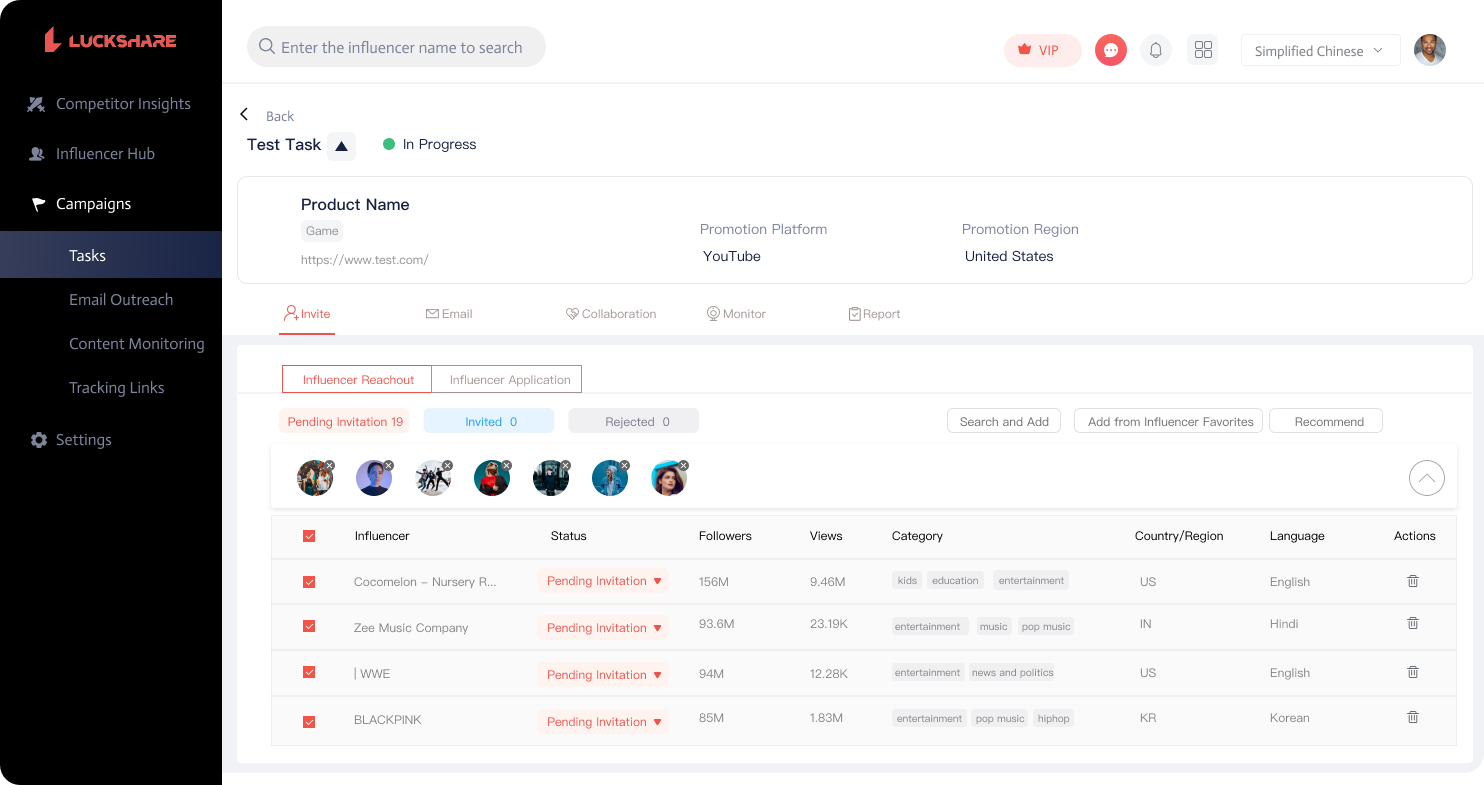
Task: Select the Influencer Reachout tab
Action: (357, 380)
